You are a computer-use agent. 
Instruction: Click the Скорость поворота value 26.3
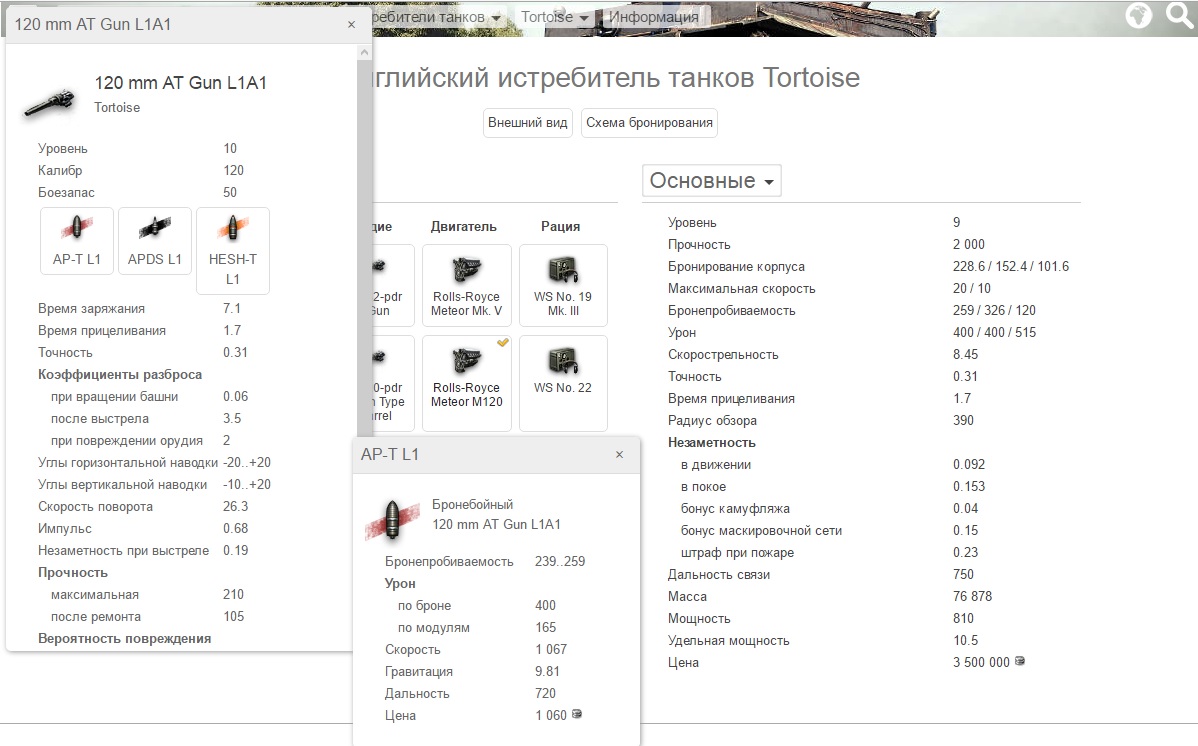pyautogui.click(x=235, y=507)
